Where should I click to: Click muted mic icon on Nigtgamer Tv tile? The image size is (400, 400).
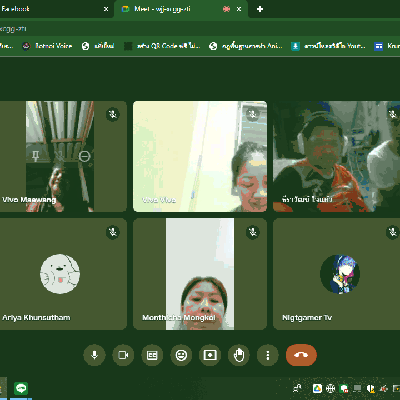coord(393,232)
